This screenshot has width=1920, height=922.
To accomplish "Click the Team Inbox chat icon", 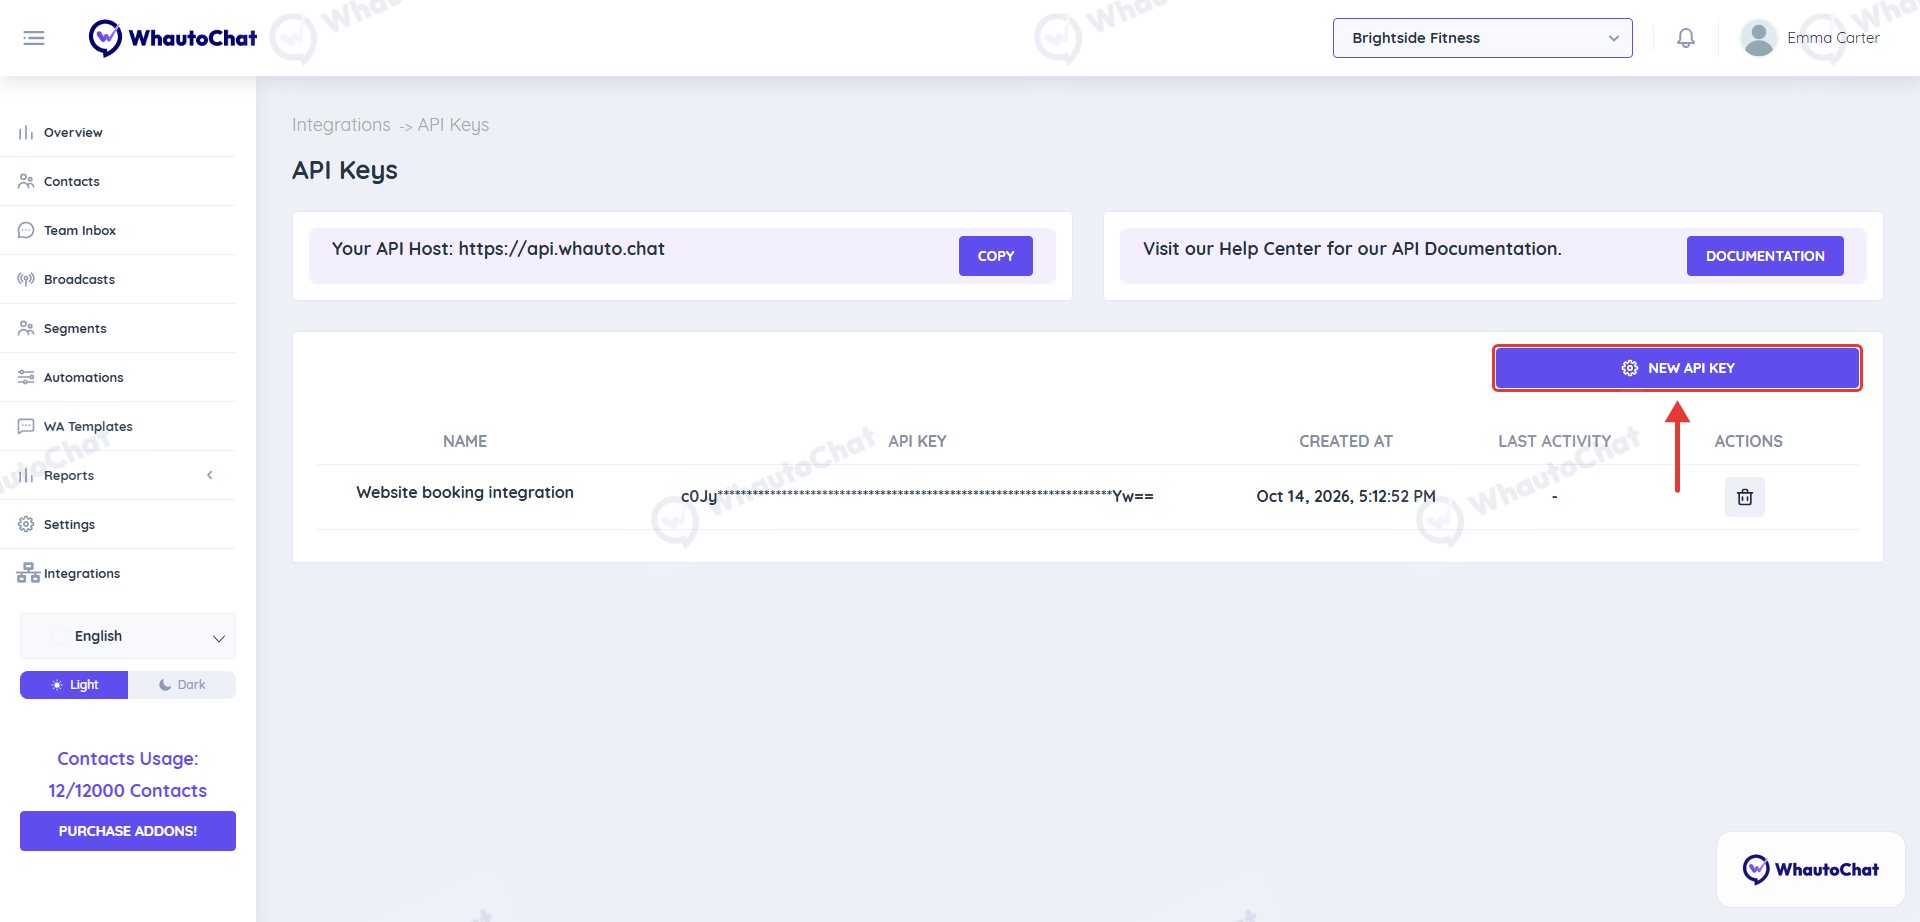I will (26, 231).
